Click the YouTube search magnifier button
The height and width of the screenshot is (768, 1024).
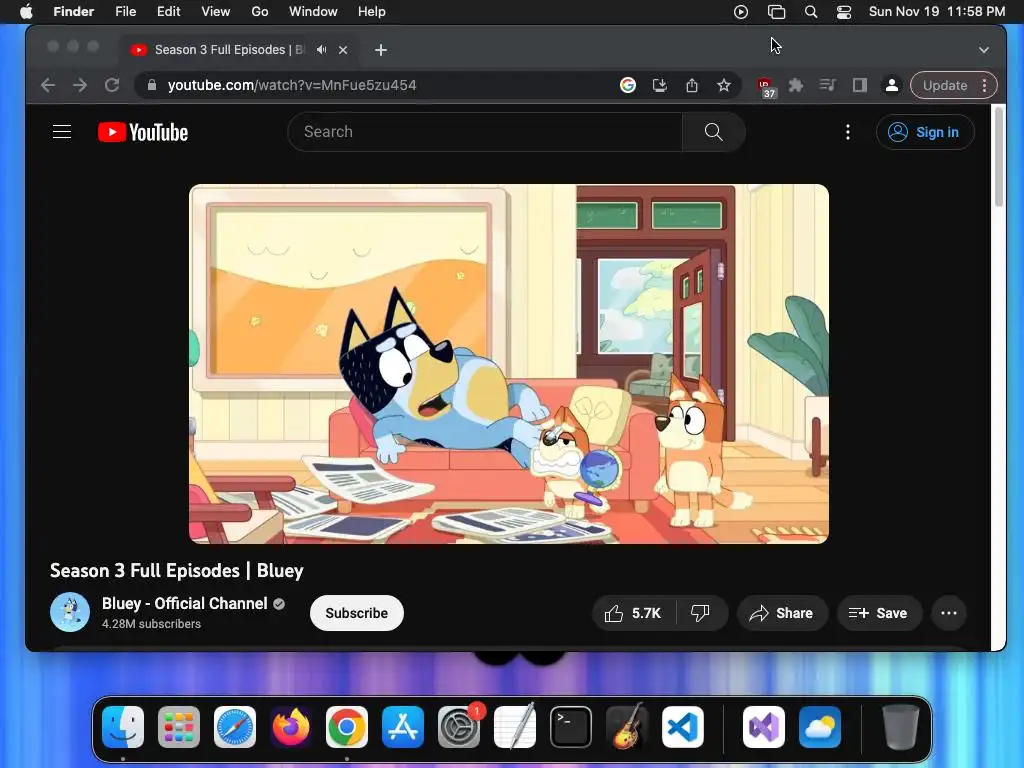pyautogui.click(x=713, y=132)
